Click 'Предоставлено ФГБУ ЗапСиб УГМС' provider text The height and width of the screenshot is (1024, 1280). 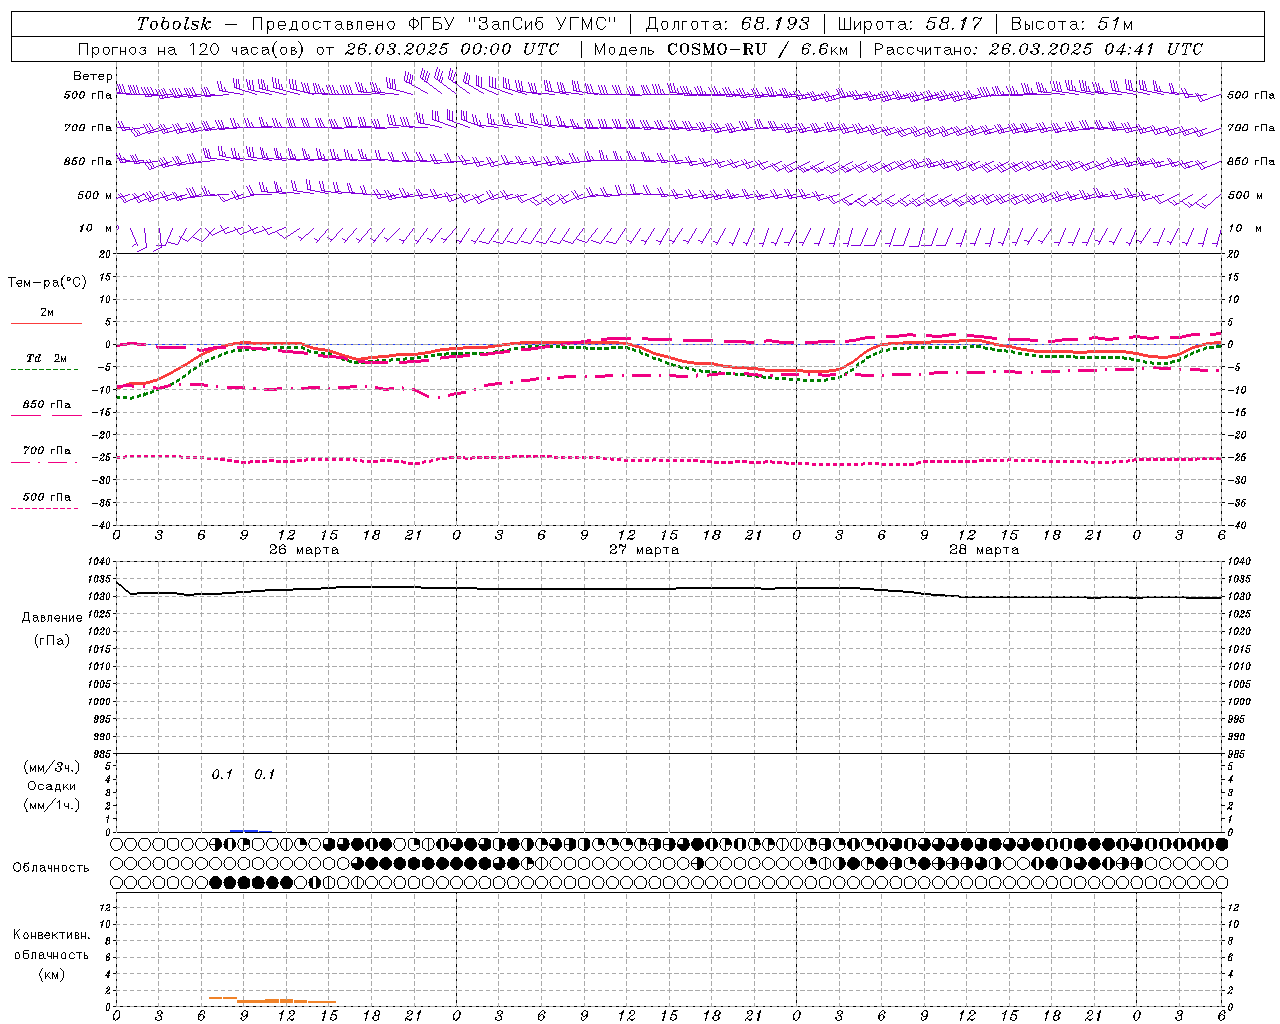tap(434, 24)
